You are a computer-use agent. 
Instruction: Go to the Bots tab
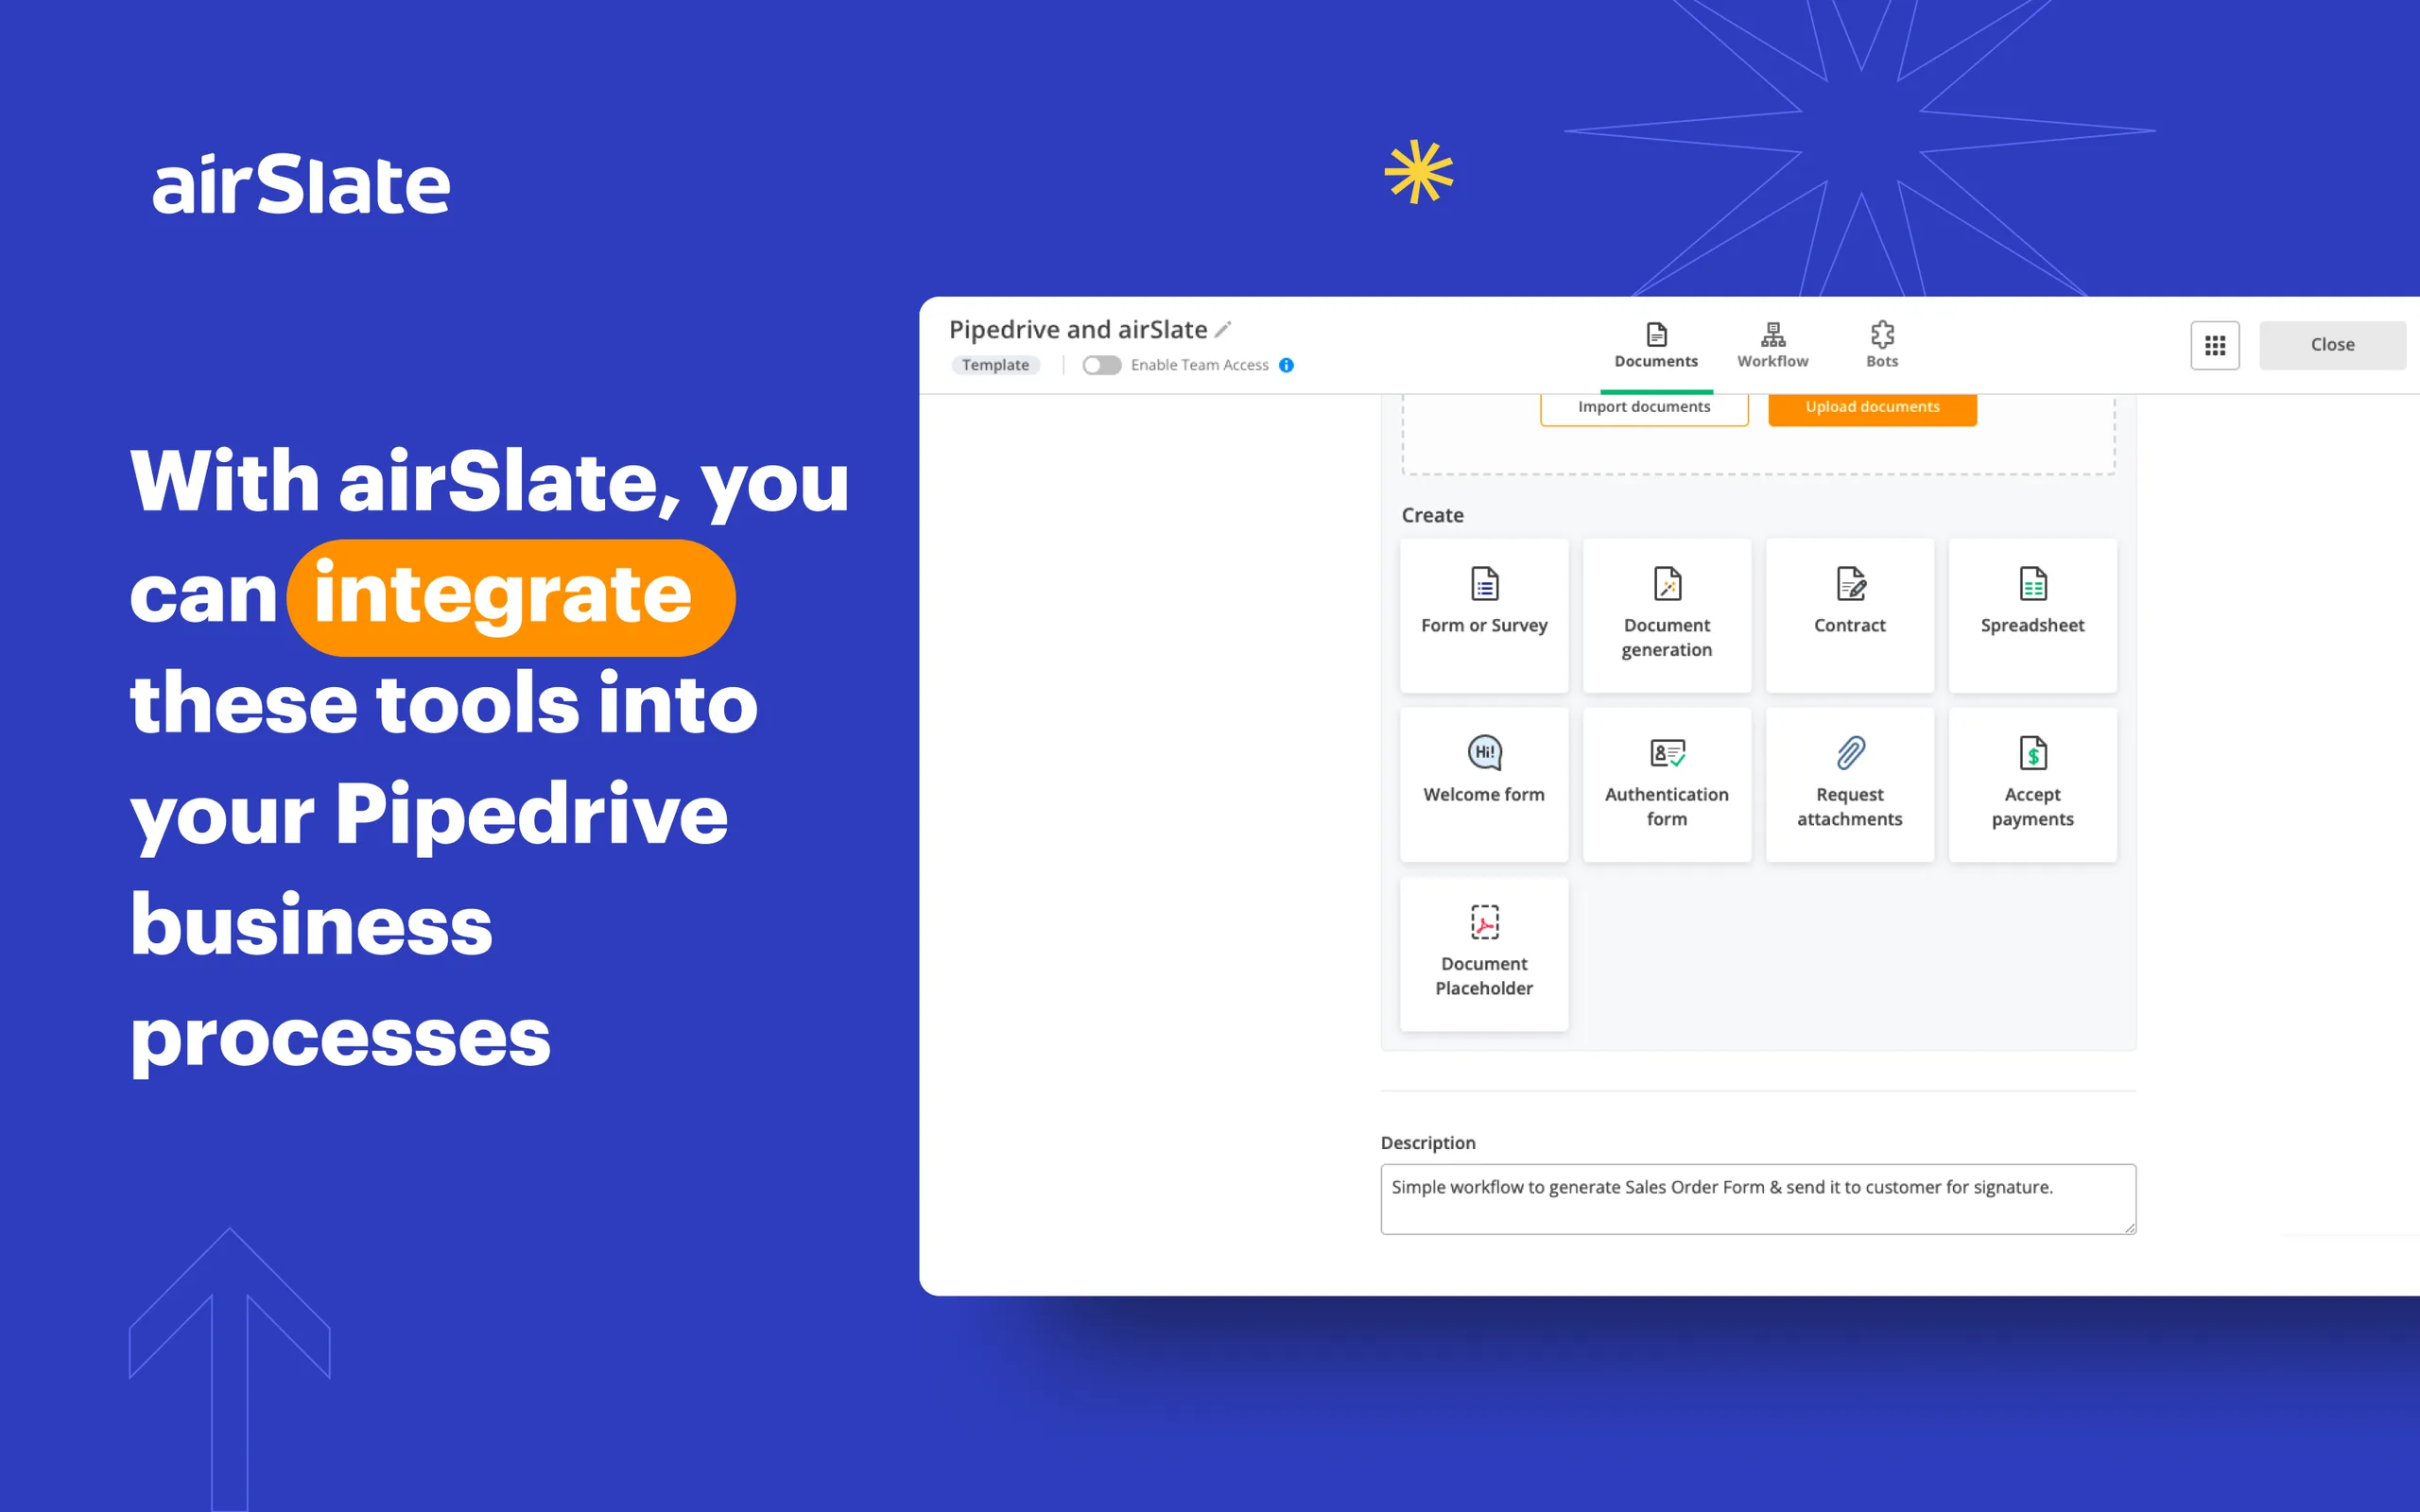click(1882, 346)
